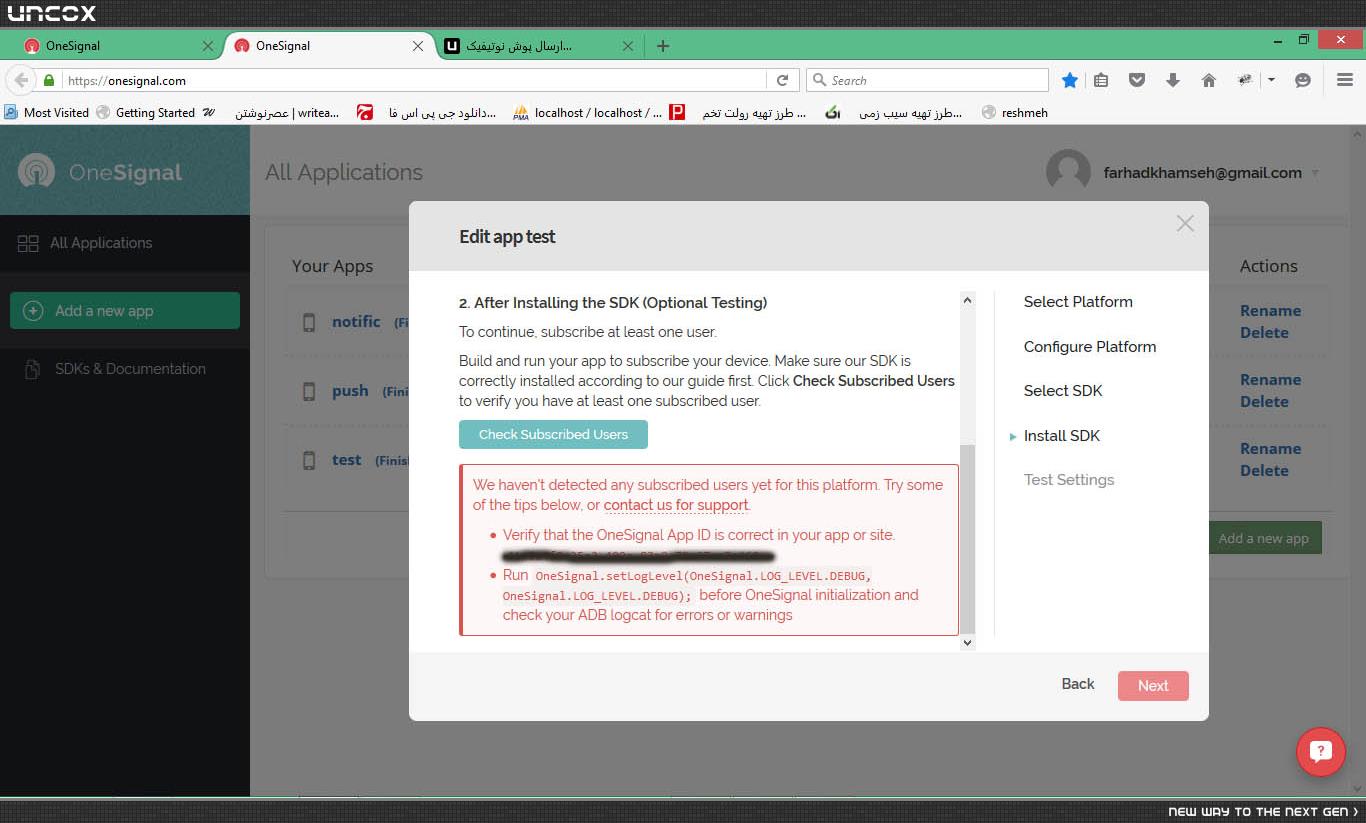1366x823 pixels.
Task: Click the dialog scrollbar down arrow
Action: point(967,643)
